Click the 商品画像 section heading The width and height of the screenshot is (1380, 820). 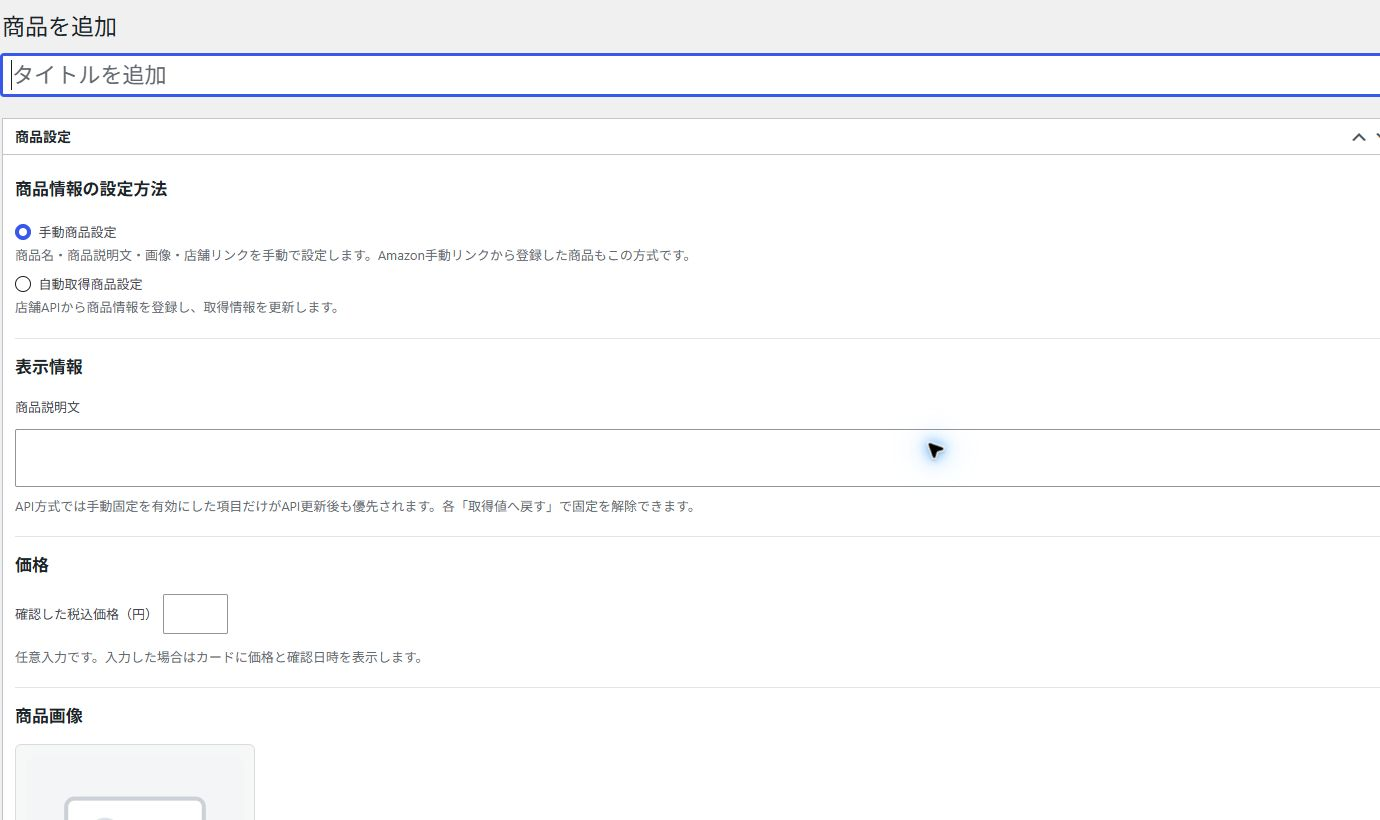click(x=49, y=716)
